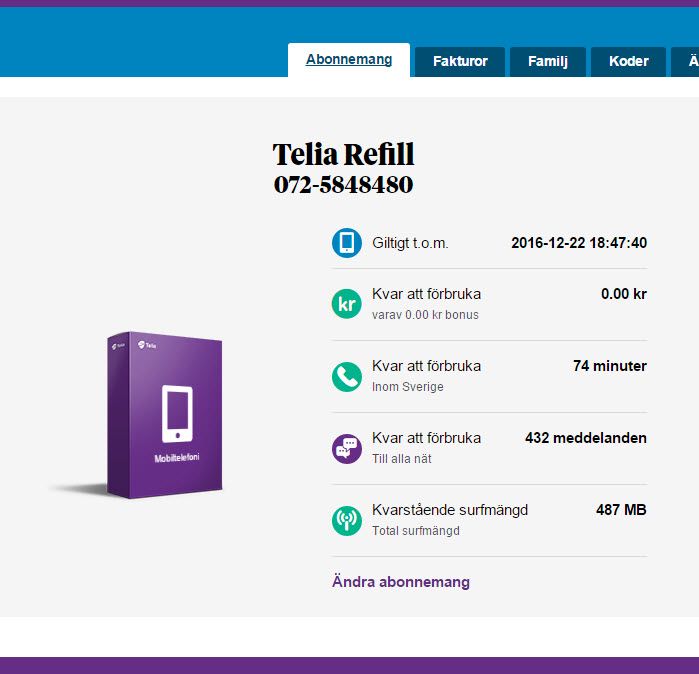Image resolution: width=699 pixels, height=674 pixels.
Task: Click the Ändra abonnemang link
Action: point(401,582)
